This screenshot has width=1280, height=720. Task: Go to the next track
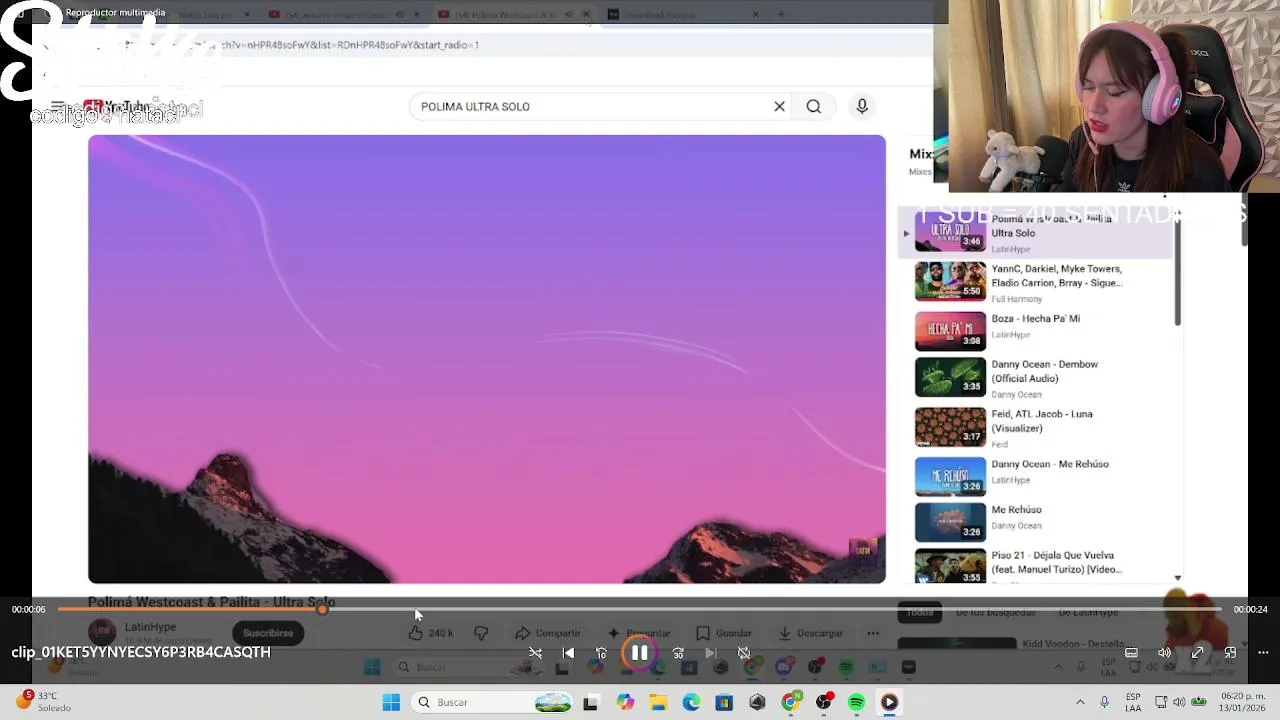(x=710, y=653)
